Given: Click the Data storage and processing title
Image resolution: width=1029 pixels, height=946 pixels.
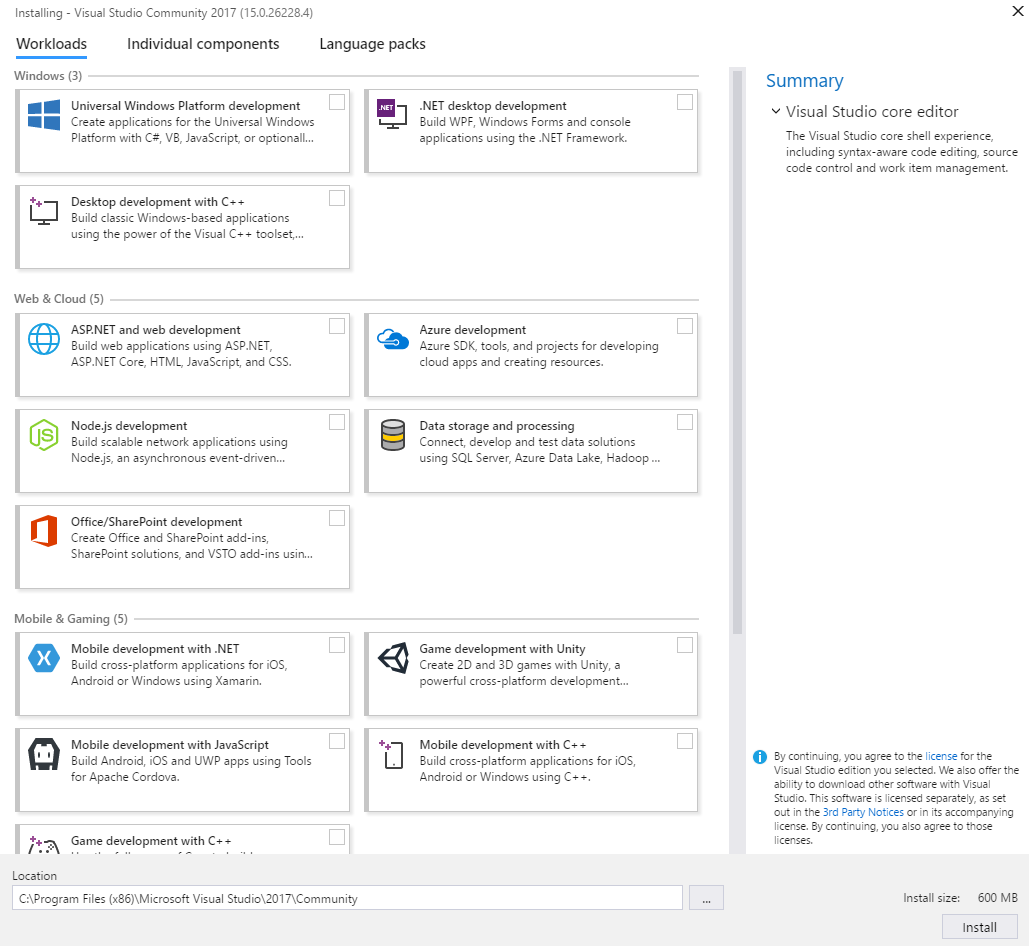Looking at the screenshot, I should pyautogui.click(x=497, y=426).
